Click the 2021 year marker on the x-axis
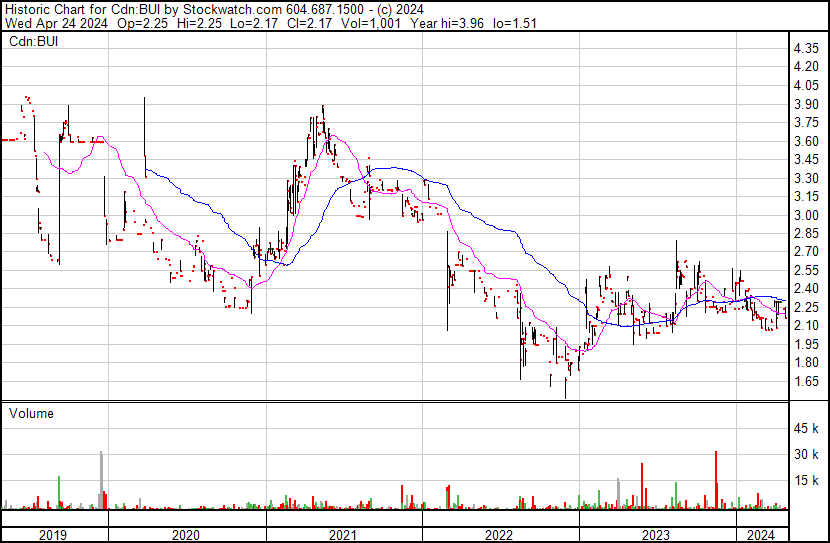Screen dimensions: 830x543 pos(343,534)
